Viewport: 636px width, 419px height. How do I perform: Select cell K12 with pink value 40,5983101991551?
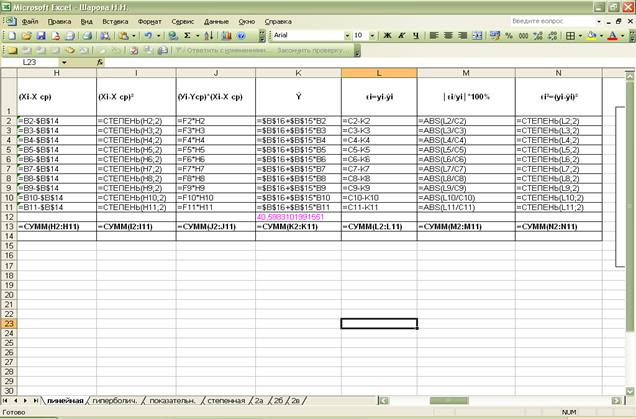coord(298,217)
